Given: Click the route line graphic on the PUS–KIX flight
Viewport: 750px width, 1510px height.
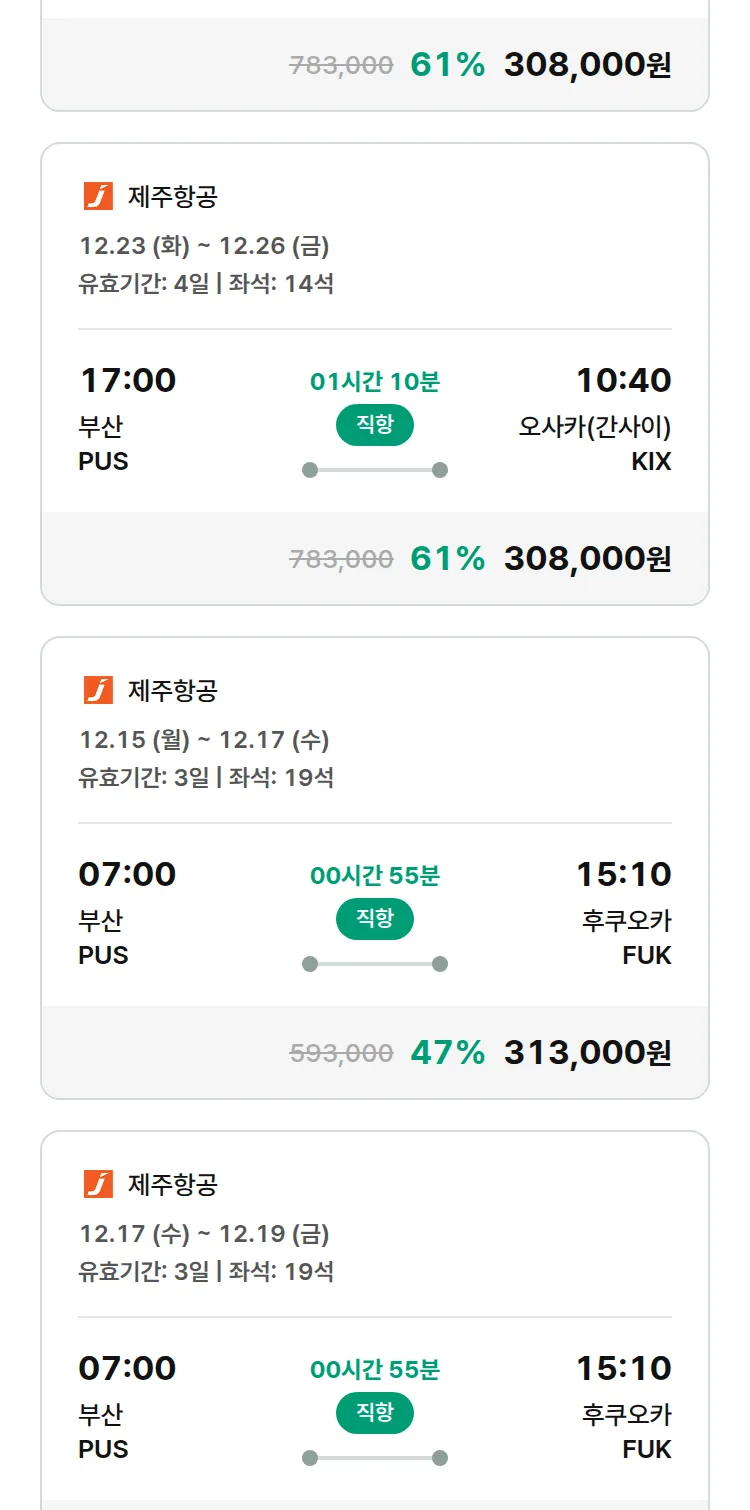Looking at the screenshot, I should [375, 470].
